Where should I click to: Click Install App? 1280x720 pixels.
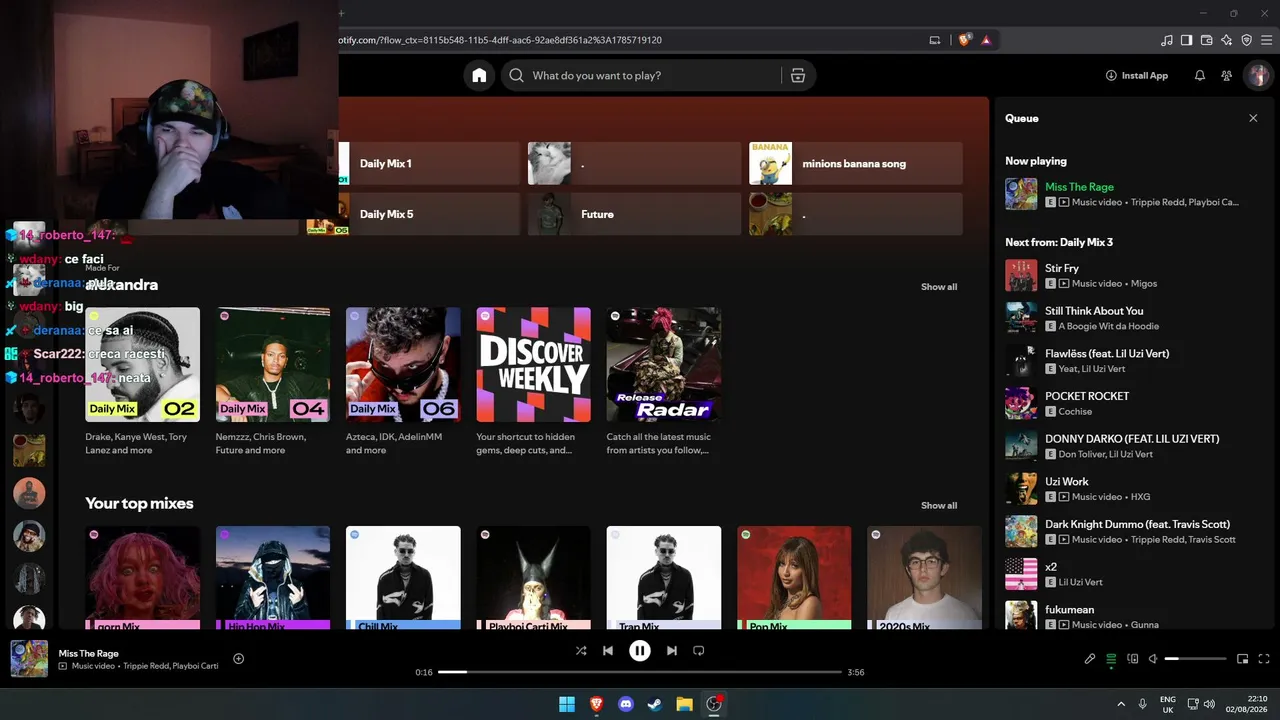pos(1137,75)
